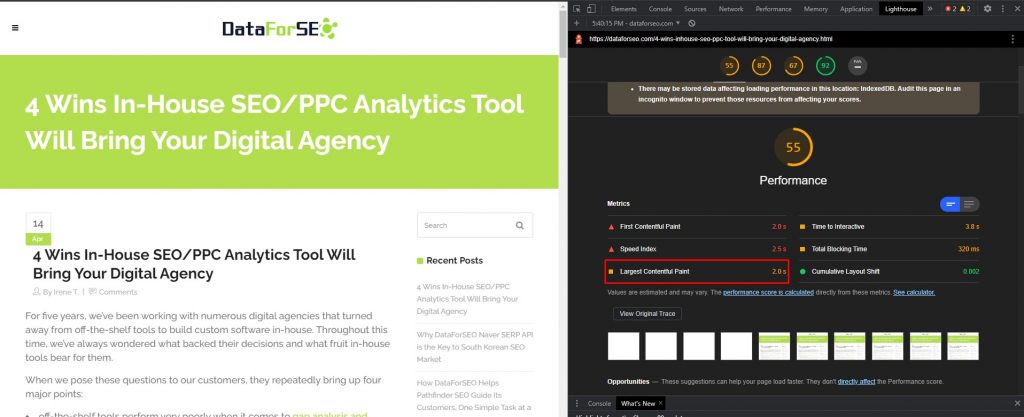The image size is (1024, 417).
Task: Open the Performance tab
Action: 773,9
